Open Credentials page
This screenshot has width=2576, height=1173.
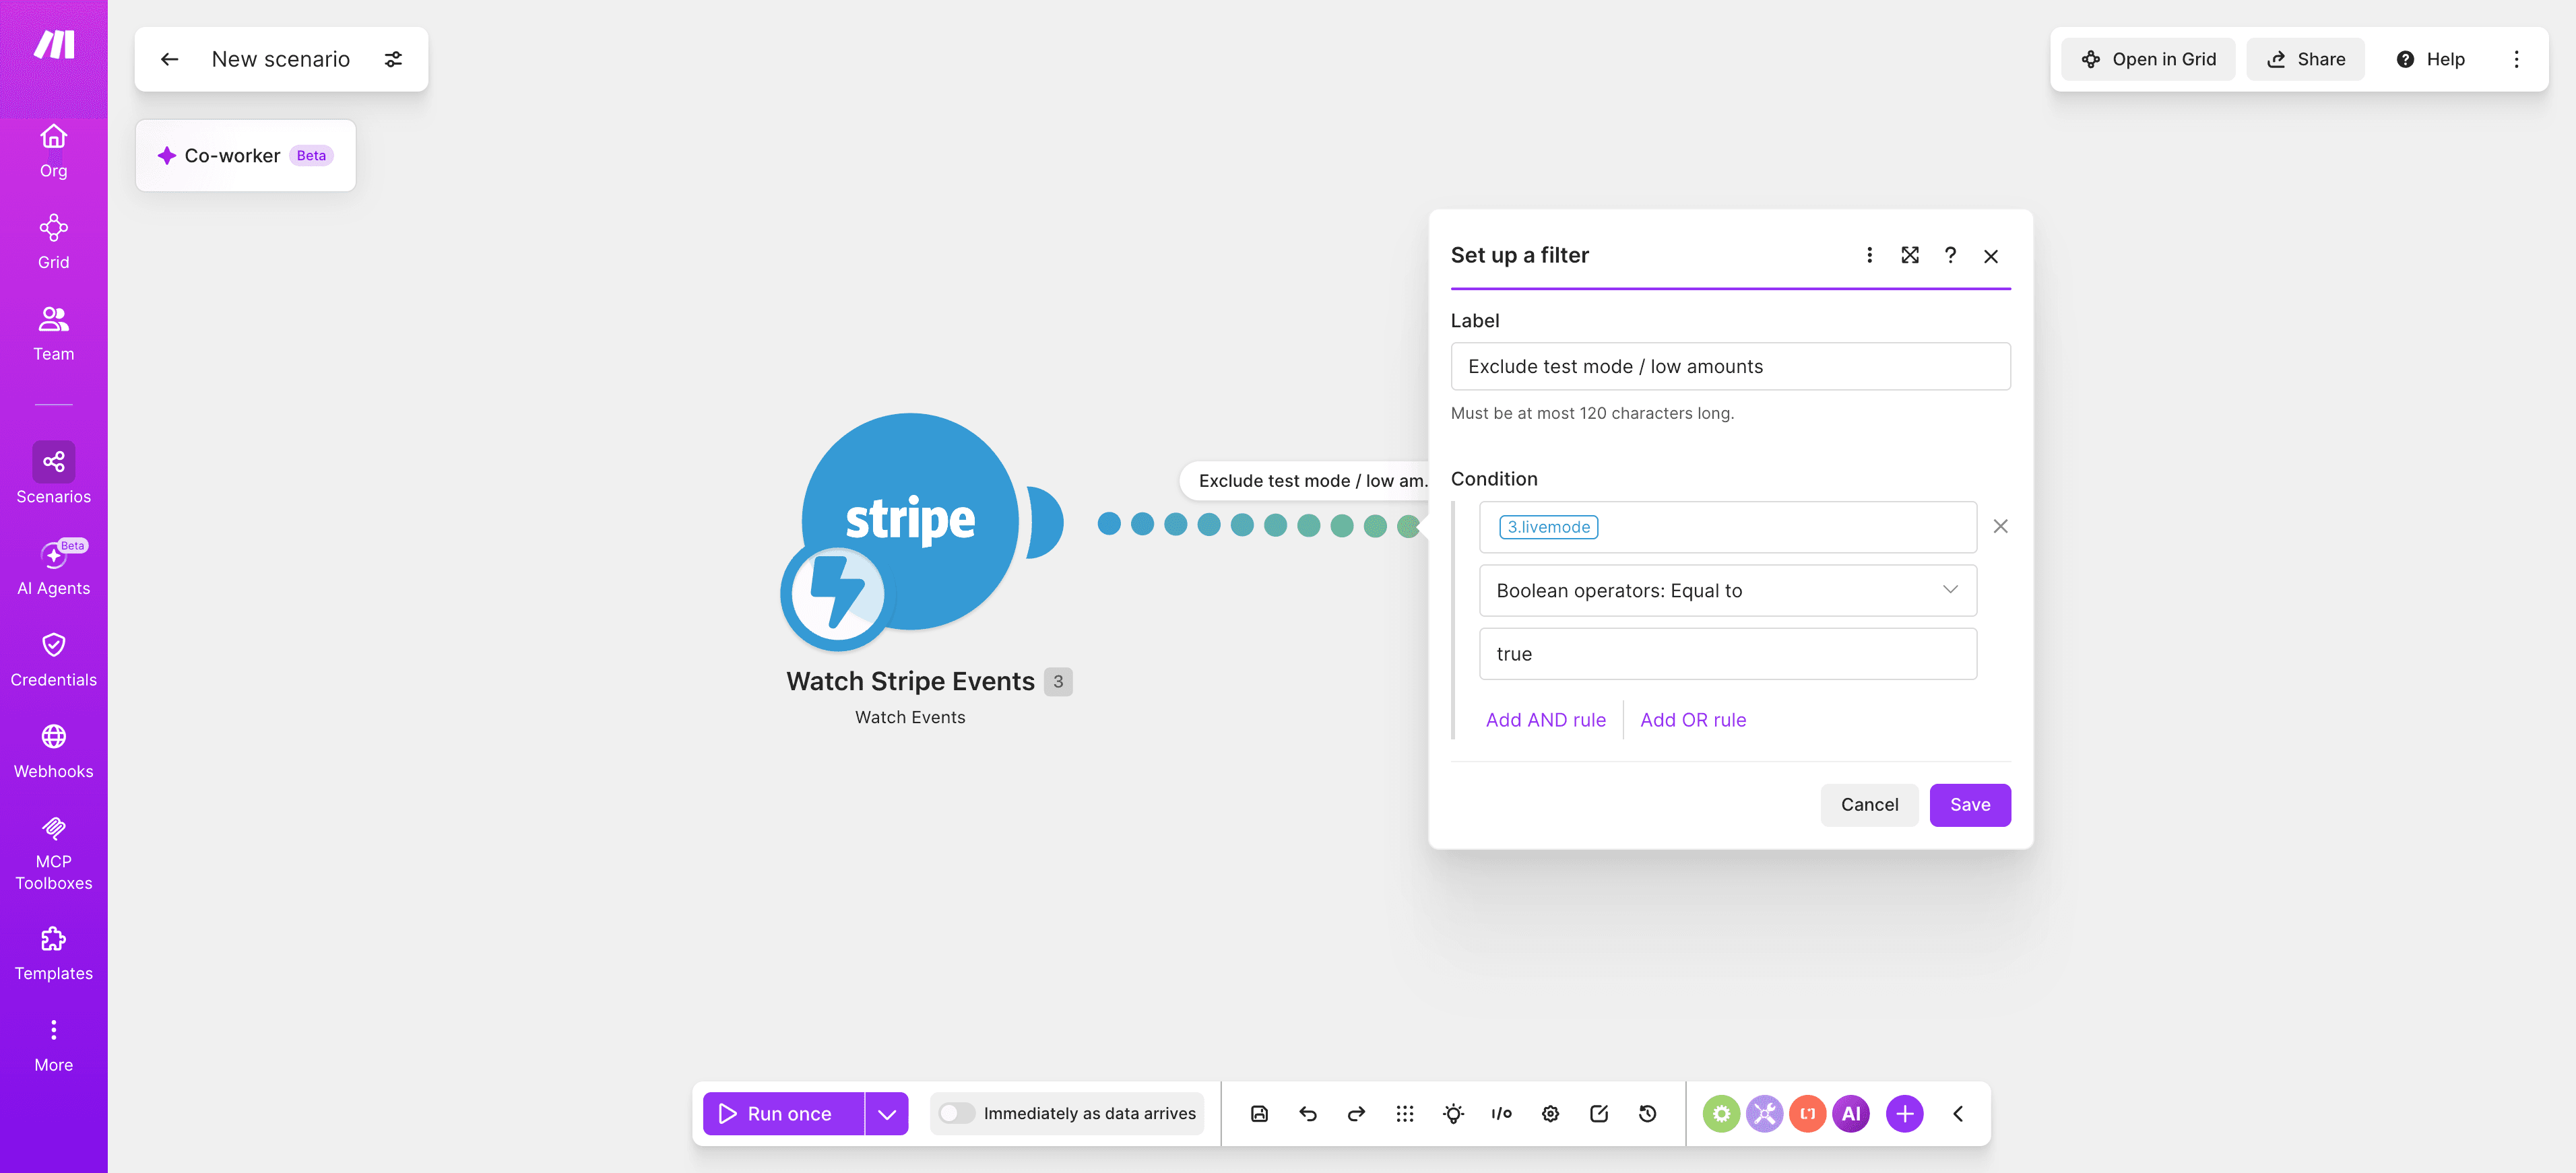click(x=54, y=660)
